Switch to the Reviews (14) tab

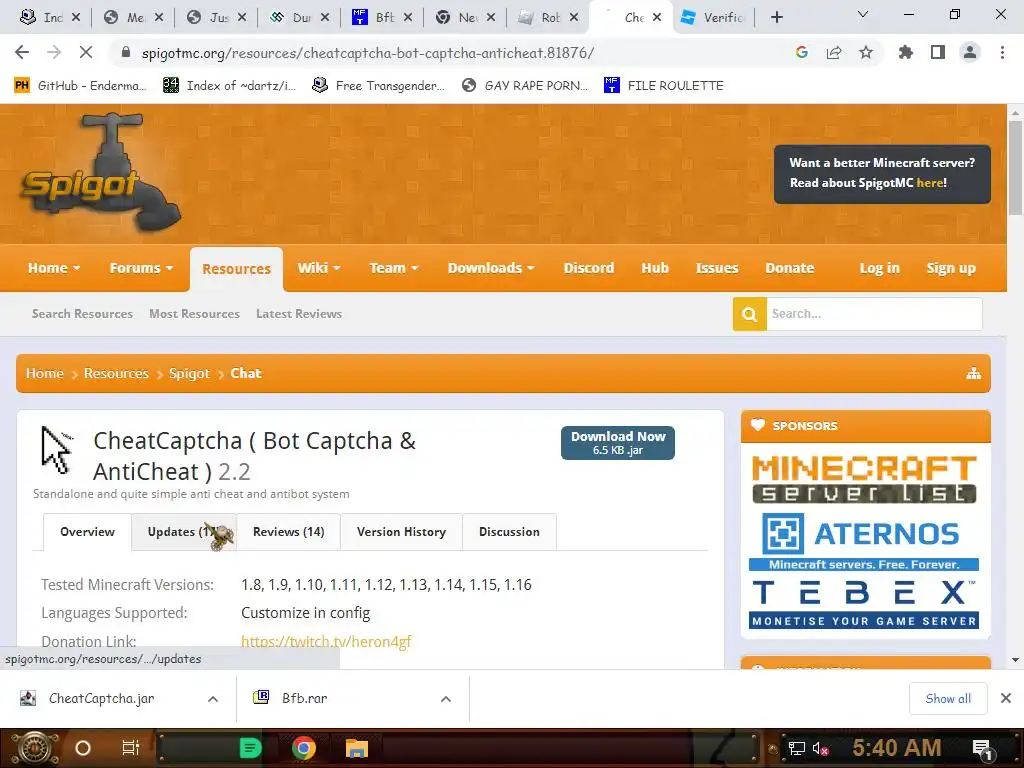click(289, 532)
